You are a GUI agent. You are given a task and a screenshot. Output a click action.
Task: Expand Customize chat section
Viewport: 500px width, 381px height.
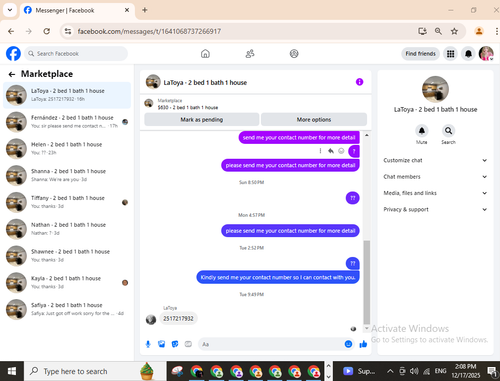click(x=435, y=160)
